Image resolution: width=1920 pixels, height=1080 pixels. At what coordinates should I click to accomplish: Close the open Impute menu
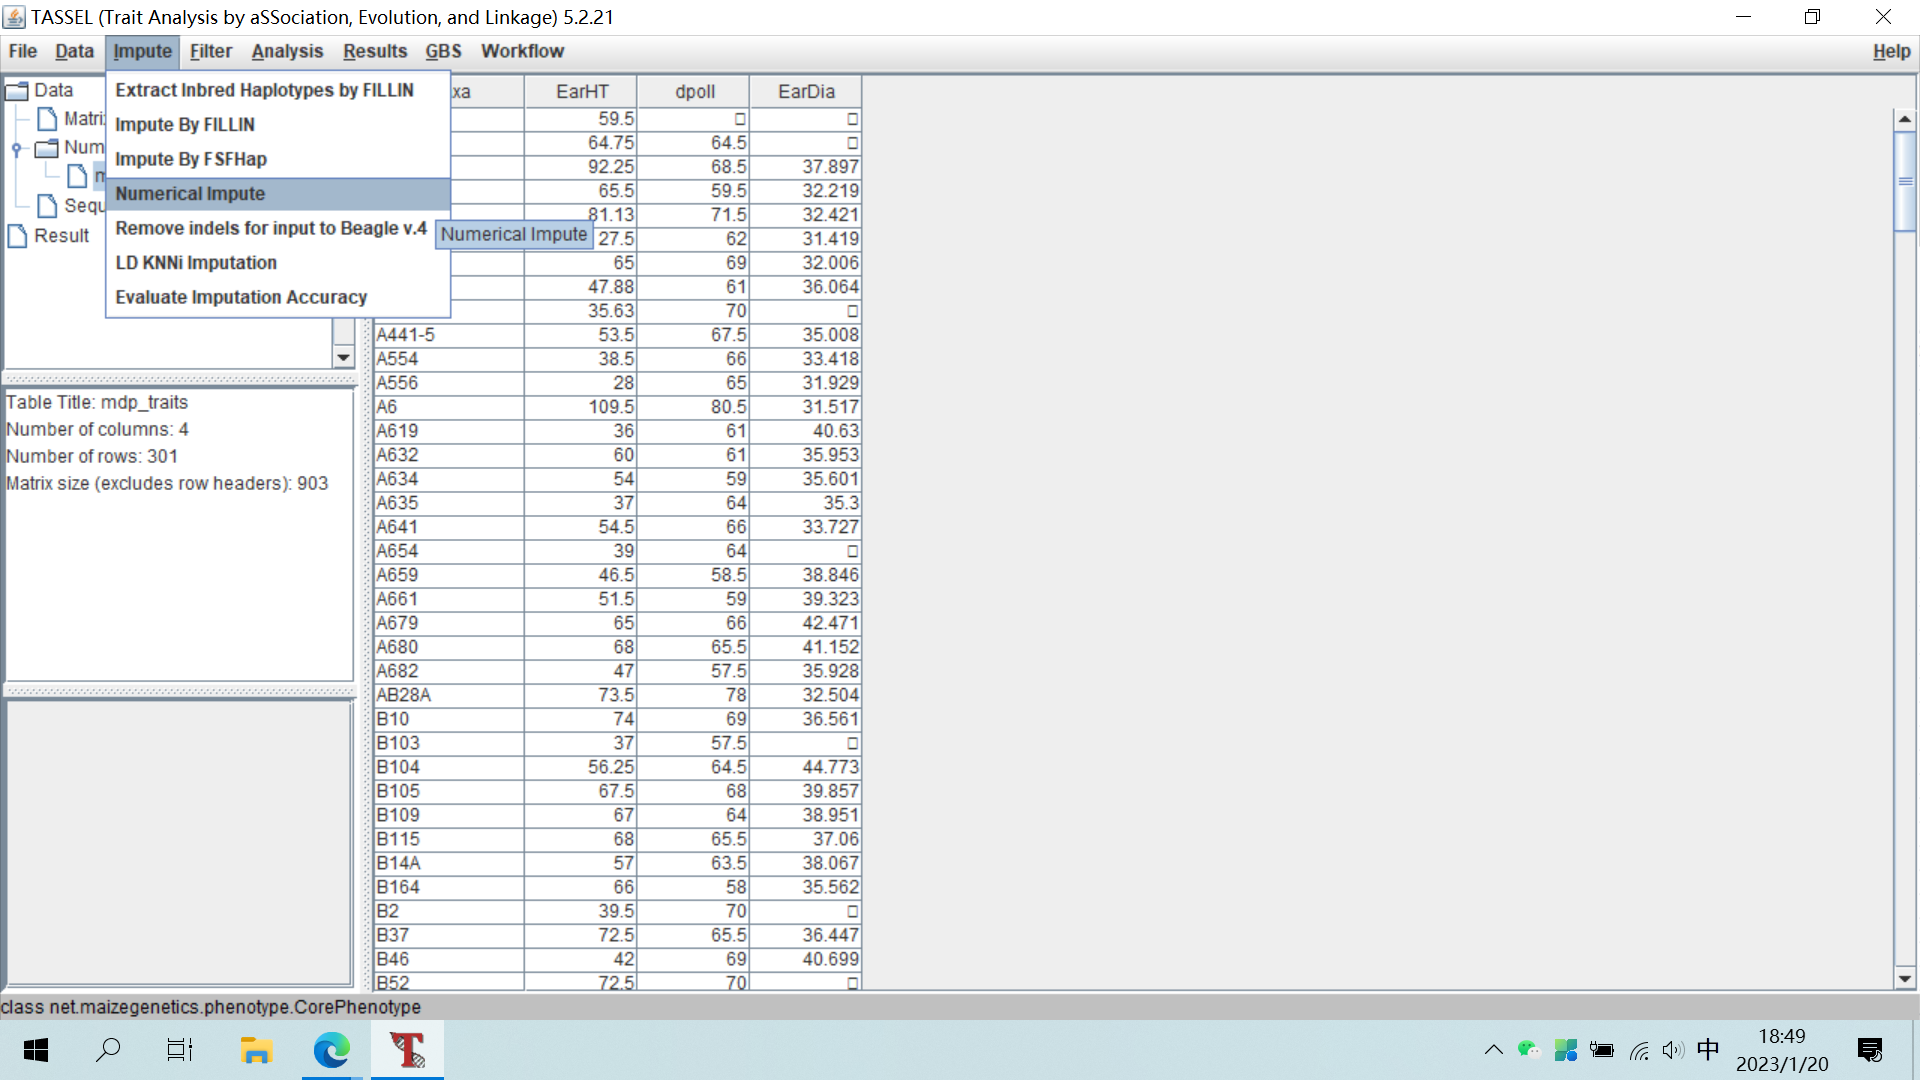tap(142, 51)
